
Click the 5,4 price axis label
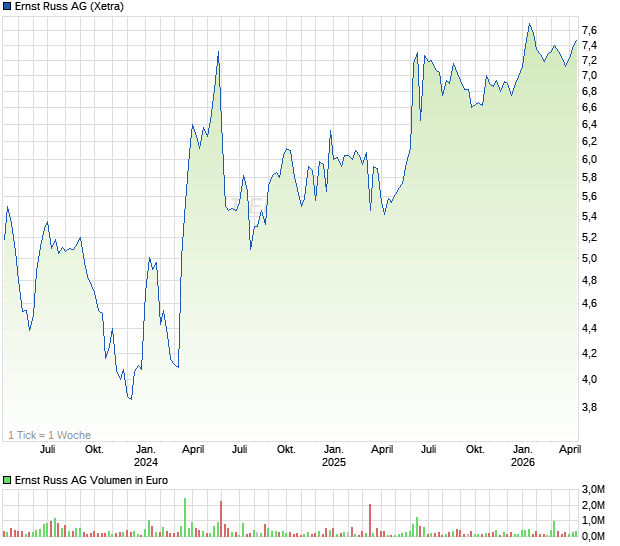pyautogui.click(x=589, y=216)
